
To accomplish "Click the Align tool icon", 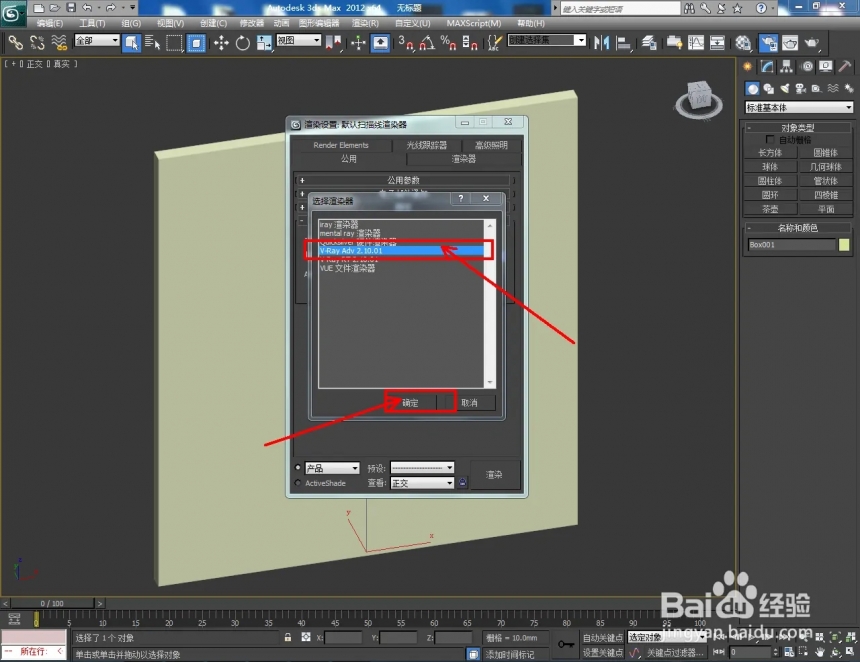I will 623,43.
